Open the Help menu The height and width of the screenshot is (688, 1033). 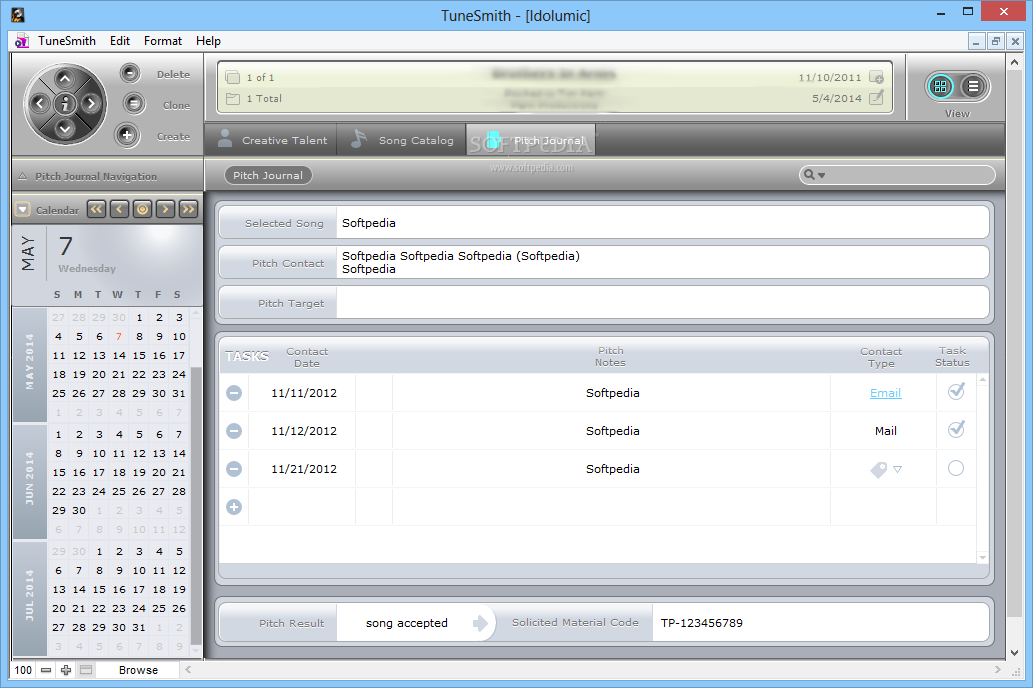[208, 41]
